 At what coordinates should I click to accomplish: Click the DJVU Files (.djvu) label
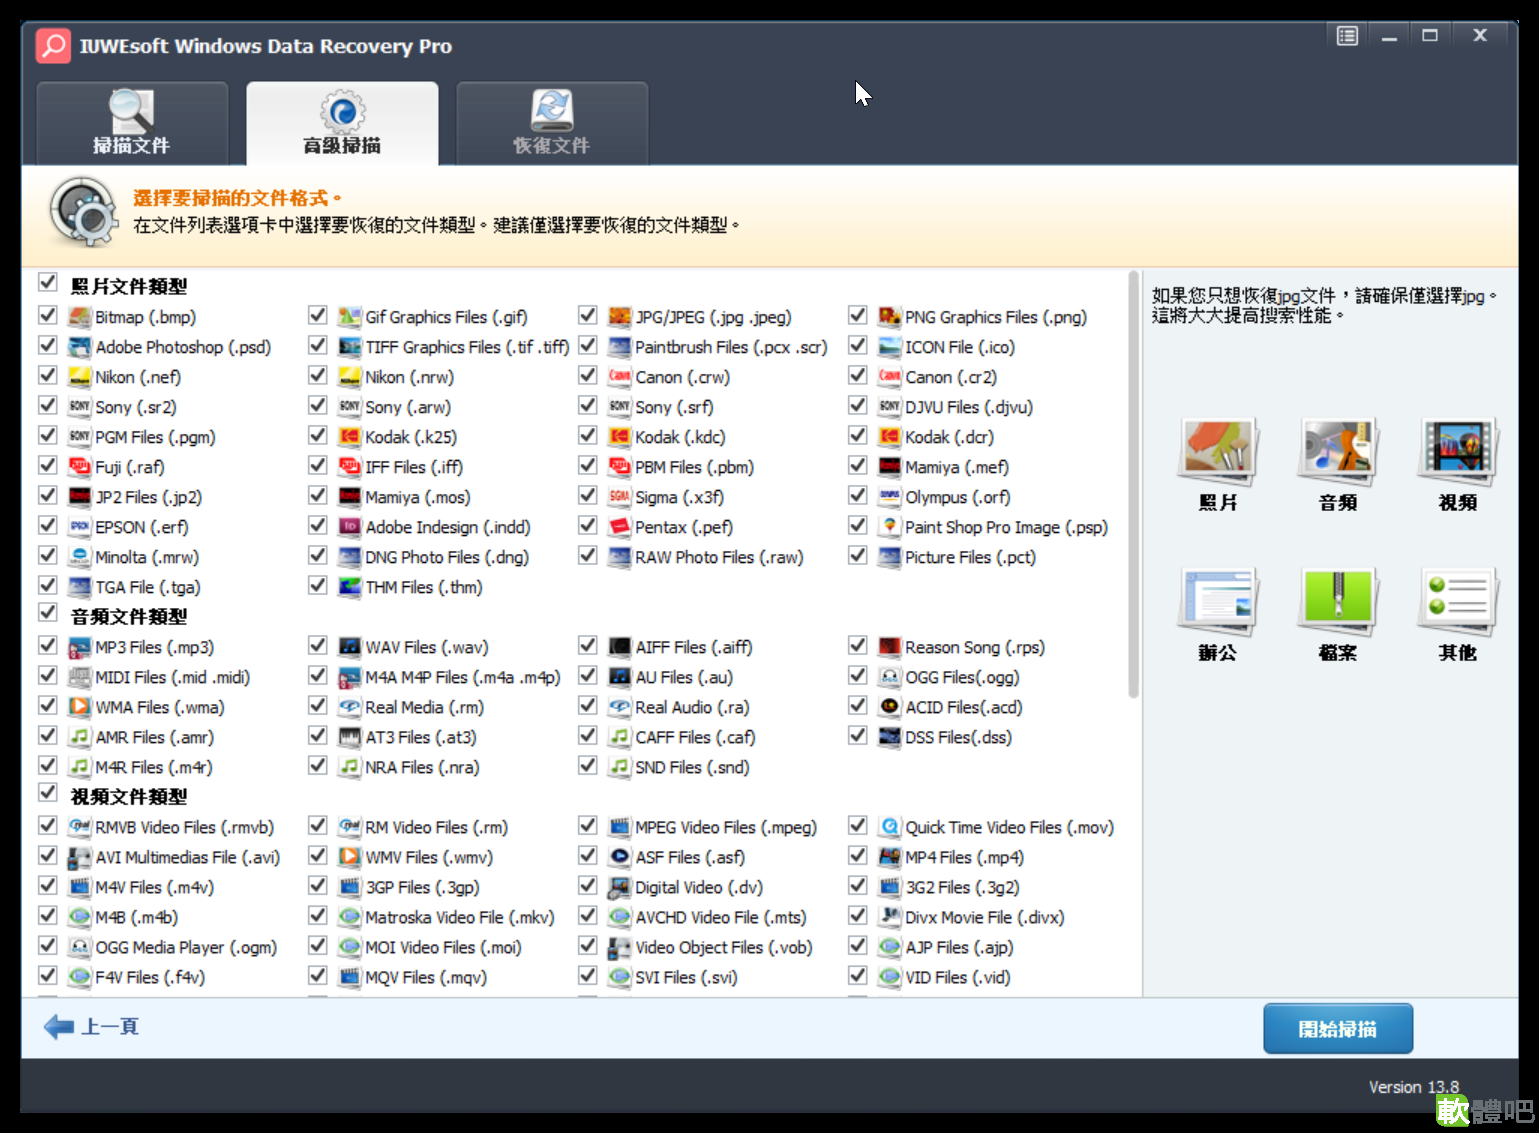click(x=969, y=407)
